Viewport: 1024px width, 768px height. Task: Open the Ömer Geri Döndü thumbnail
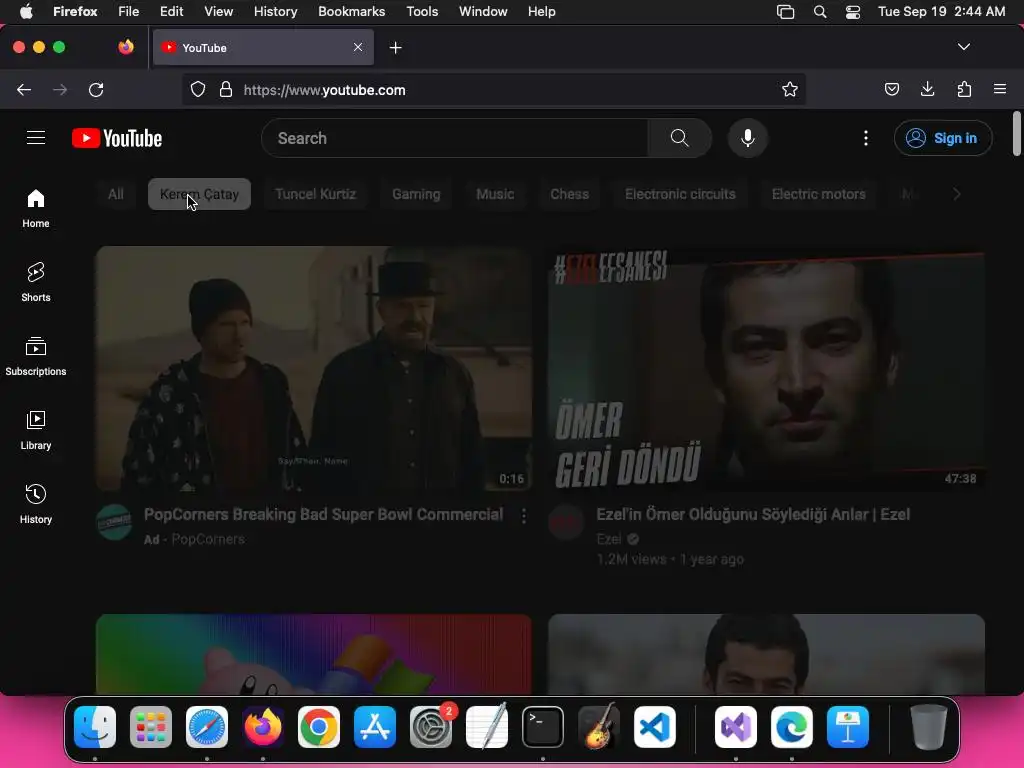click(766, 368)
